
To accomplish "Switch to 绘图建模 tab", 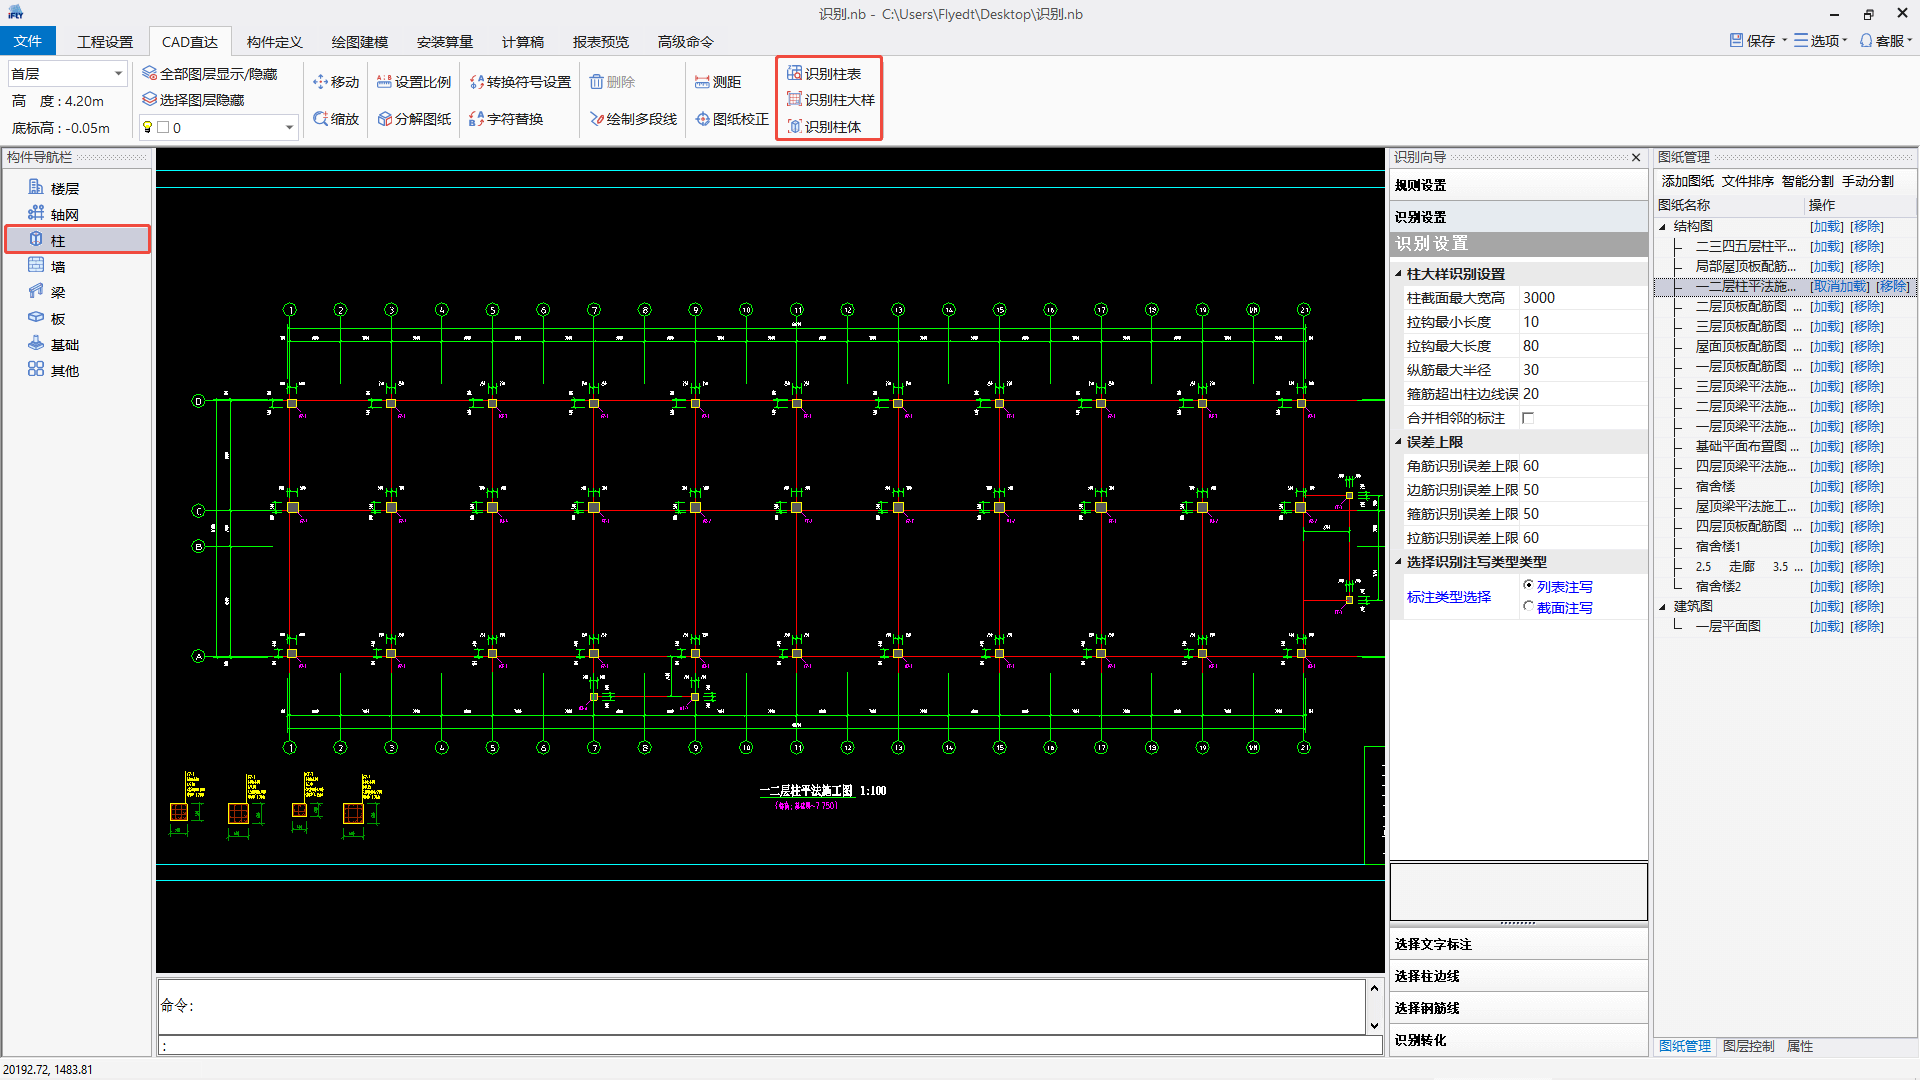I will [359, 42].
